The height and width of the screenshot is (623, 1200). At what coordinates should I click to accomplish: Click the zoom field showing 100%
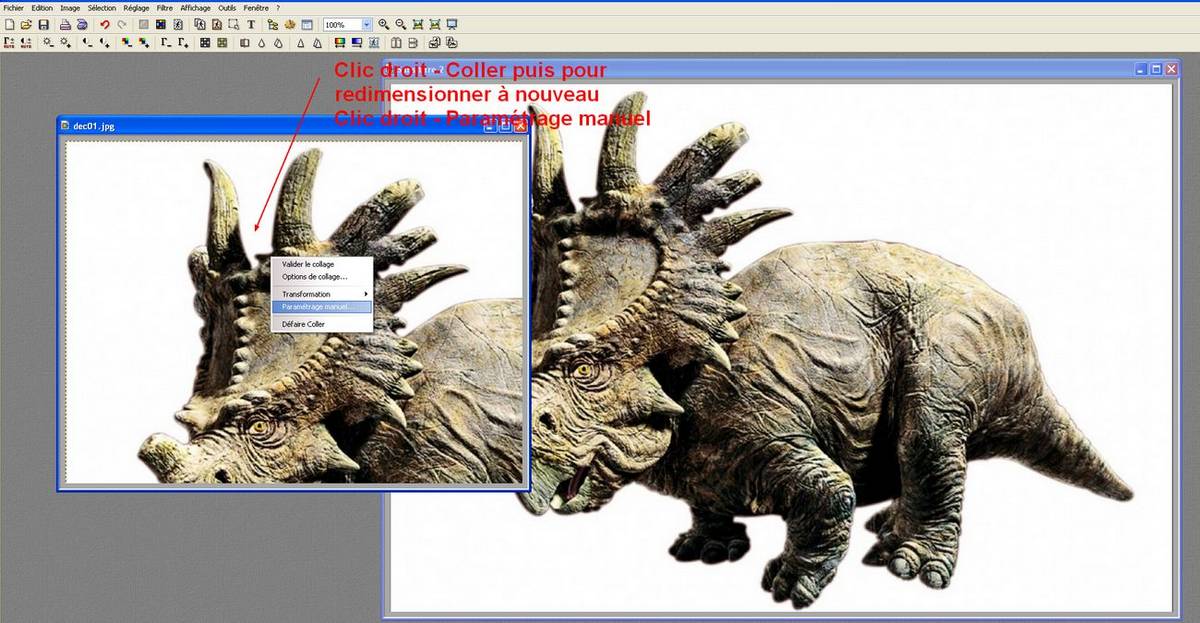pyautogui.click(x=340, y=24)
